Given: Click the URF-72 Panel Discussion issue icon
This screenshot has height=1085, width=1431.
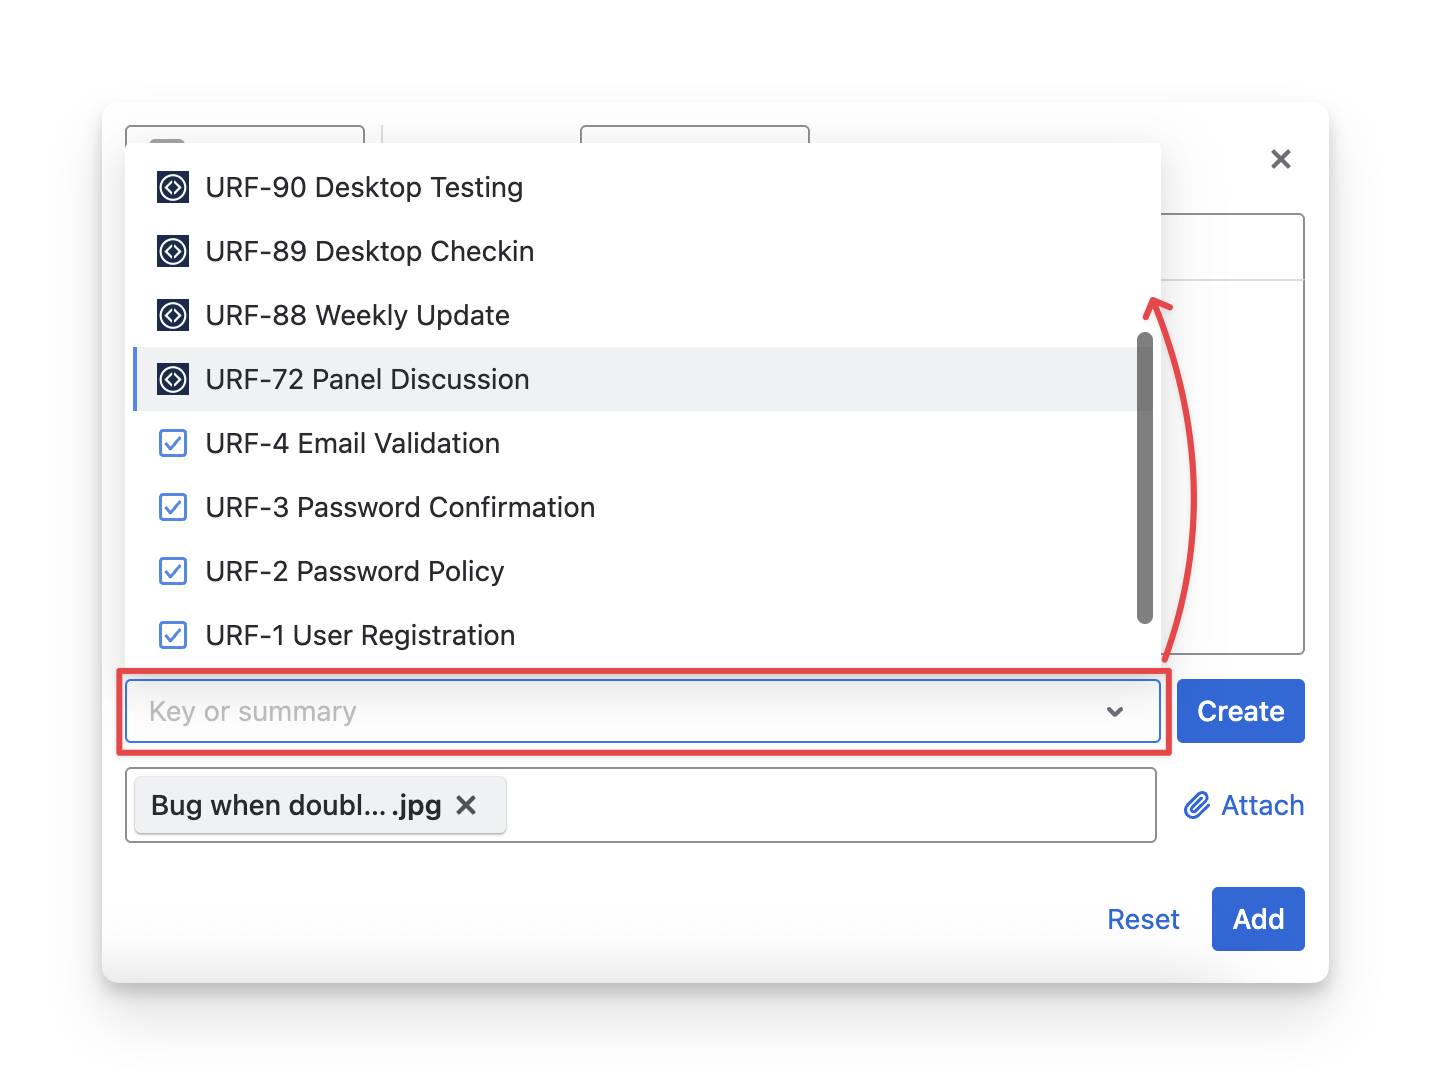Looking at the screenshot, I should pyautogui.click(x=173, y=379).
